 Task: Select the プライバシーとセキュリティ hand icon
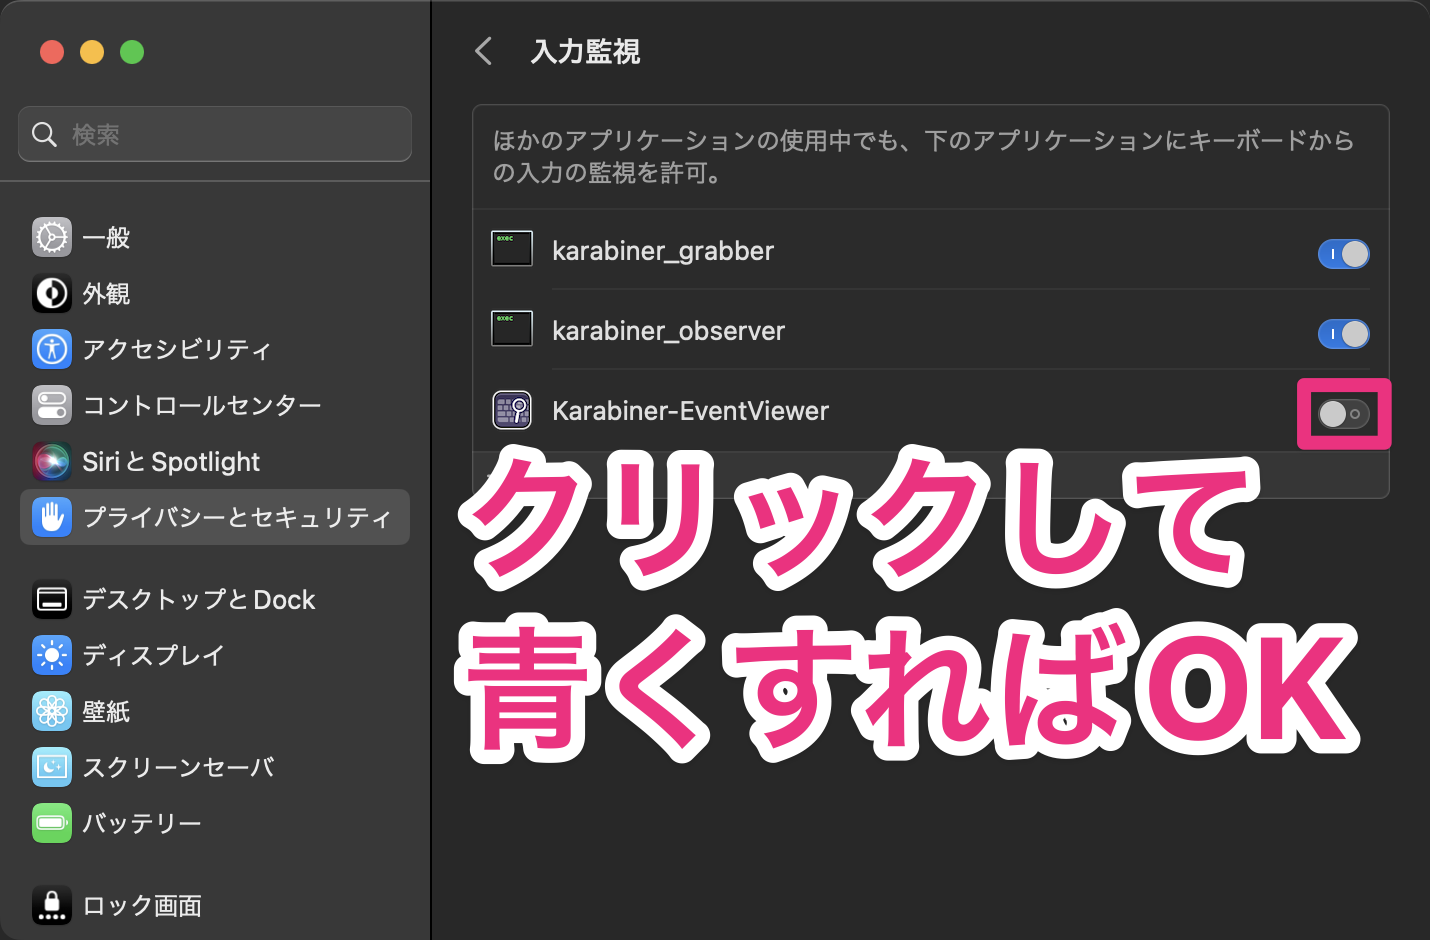pos(51,517)
